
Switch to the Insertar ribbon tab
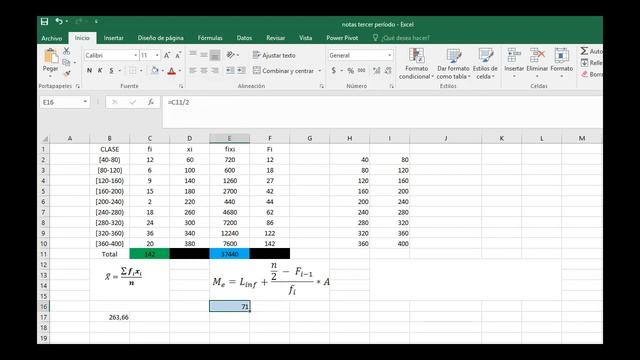pos(113,38)
